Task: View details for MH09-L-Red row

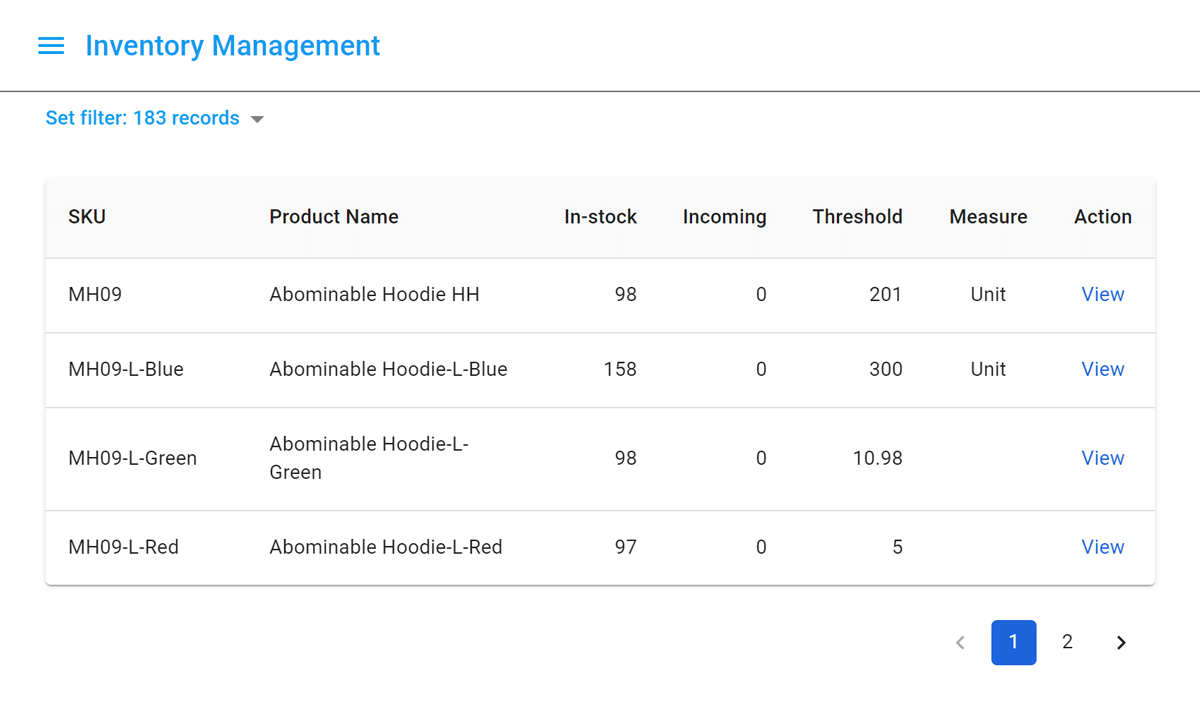Action: [x=1103, y=547]
